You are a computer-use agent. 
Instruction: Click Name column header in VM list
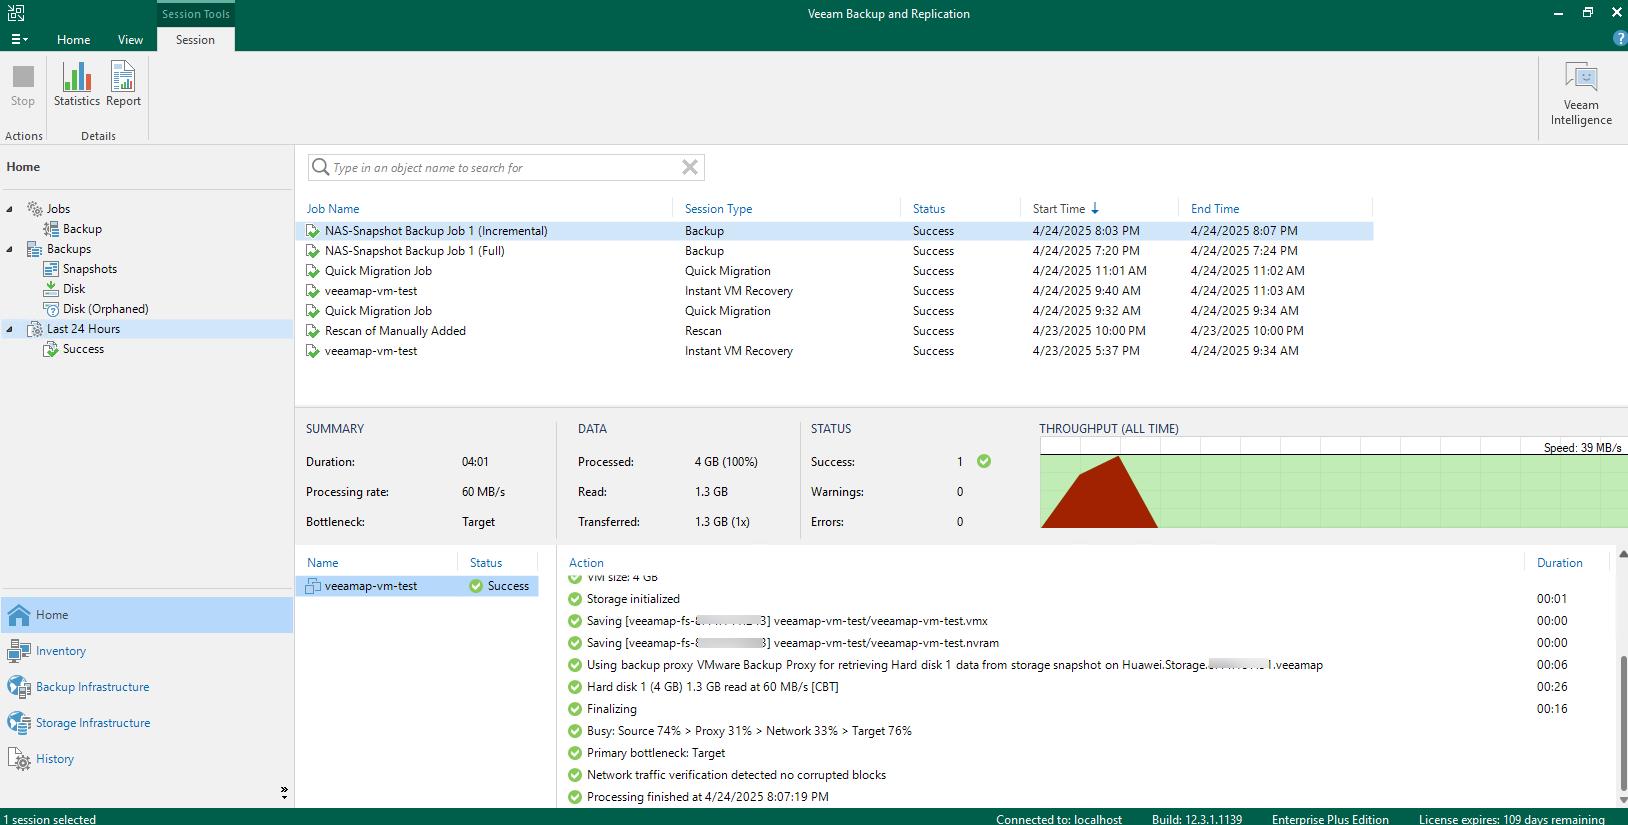click(x=322, y=563)
